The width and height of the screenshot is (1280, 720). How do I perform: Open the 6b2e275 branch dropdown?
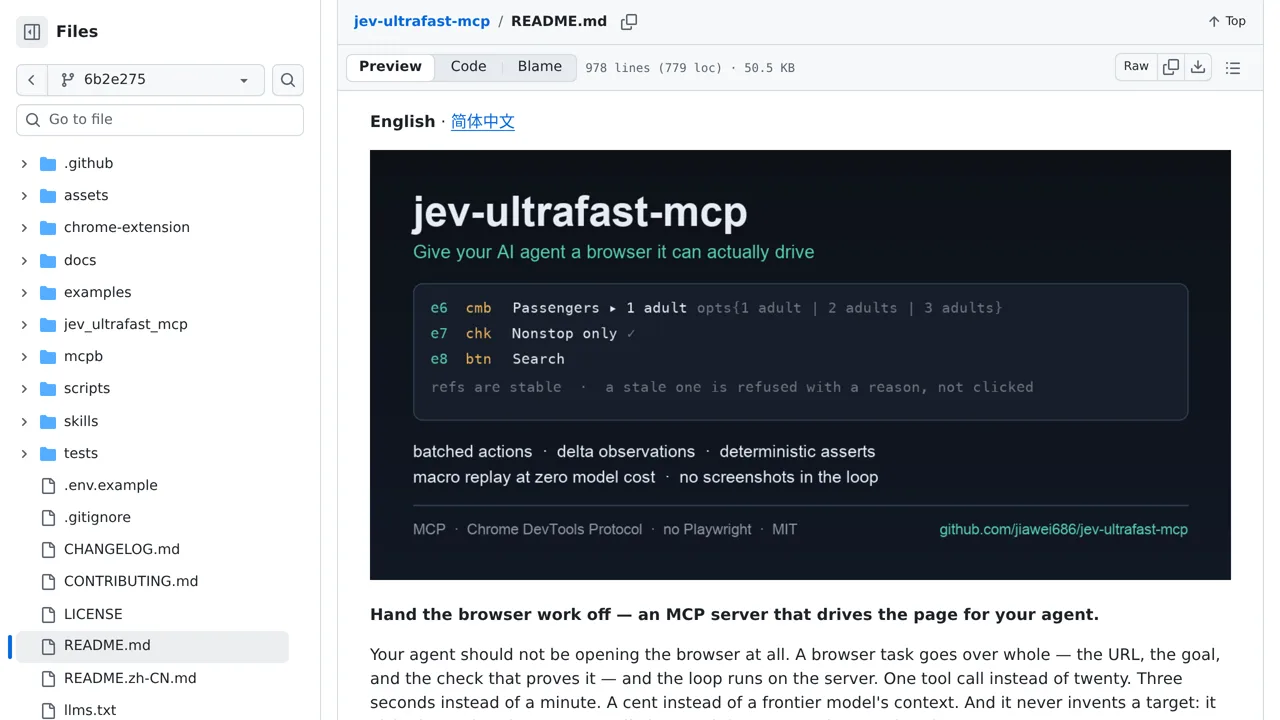[x=156, y=80]
